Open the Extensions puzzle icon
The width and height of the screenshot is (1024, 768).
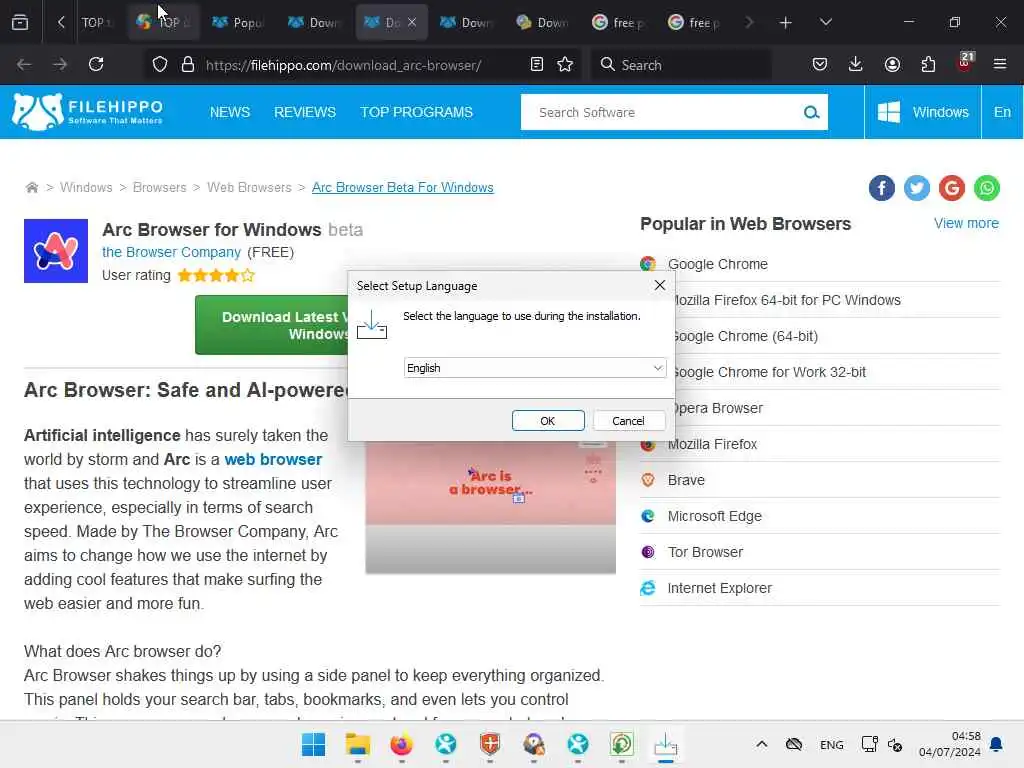coord(928,64)
